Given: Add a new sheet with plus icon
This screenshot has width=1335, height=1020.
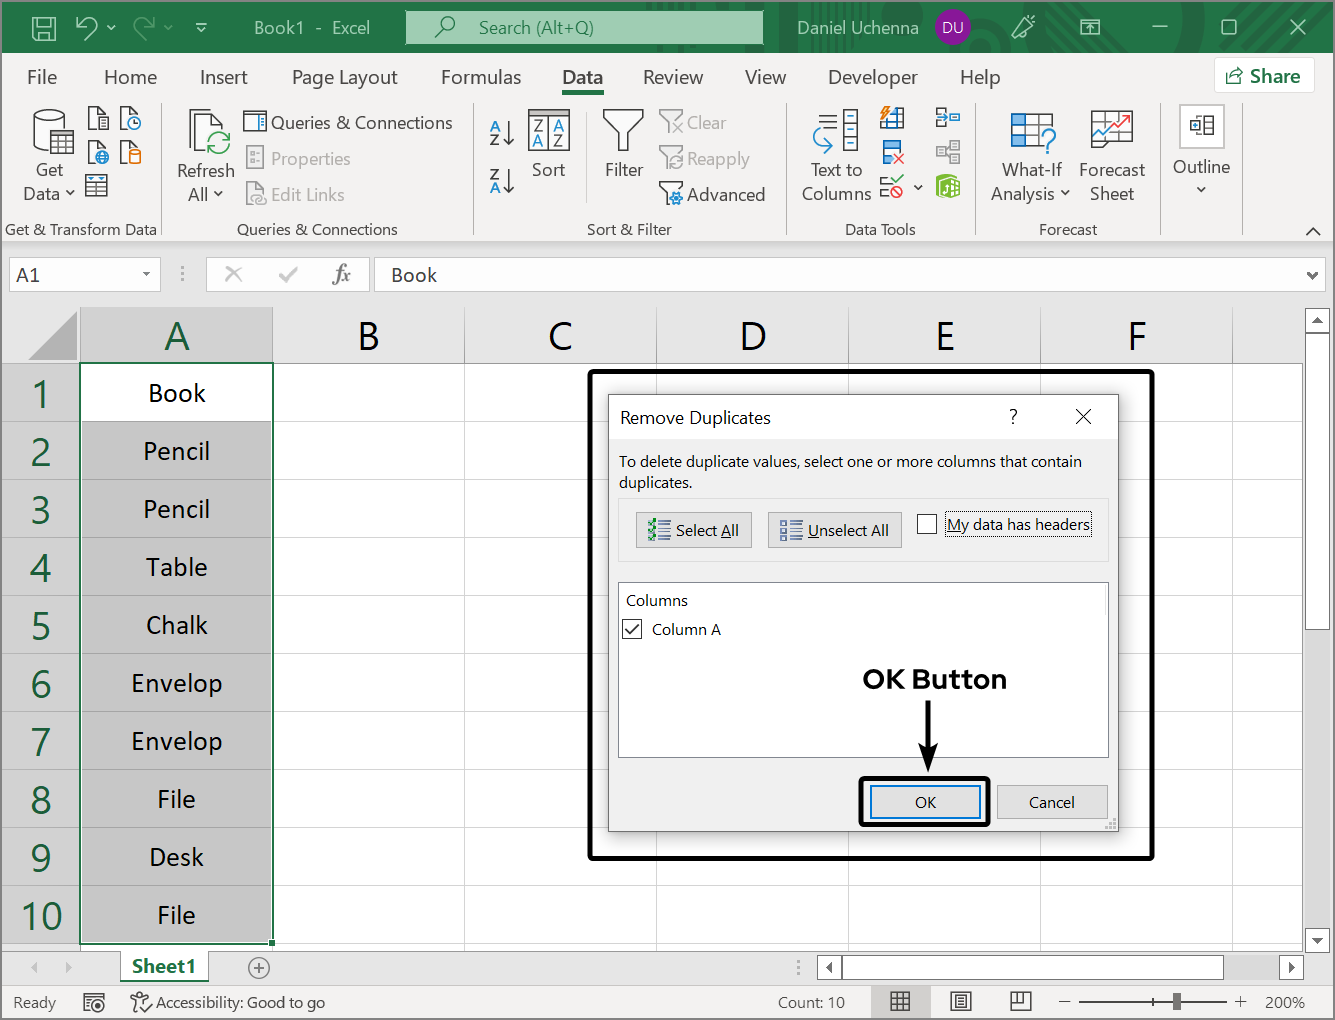Looking at the screenshot, I should (259, 967).
